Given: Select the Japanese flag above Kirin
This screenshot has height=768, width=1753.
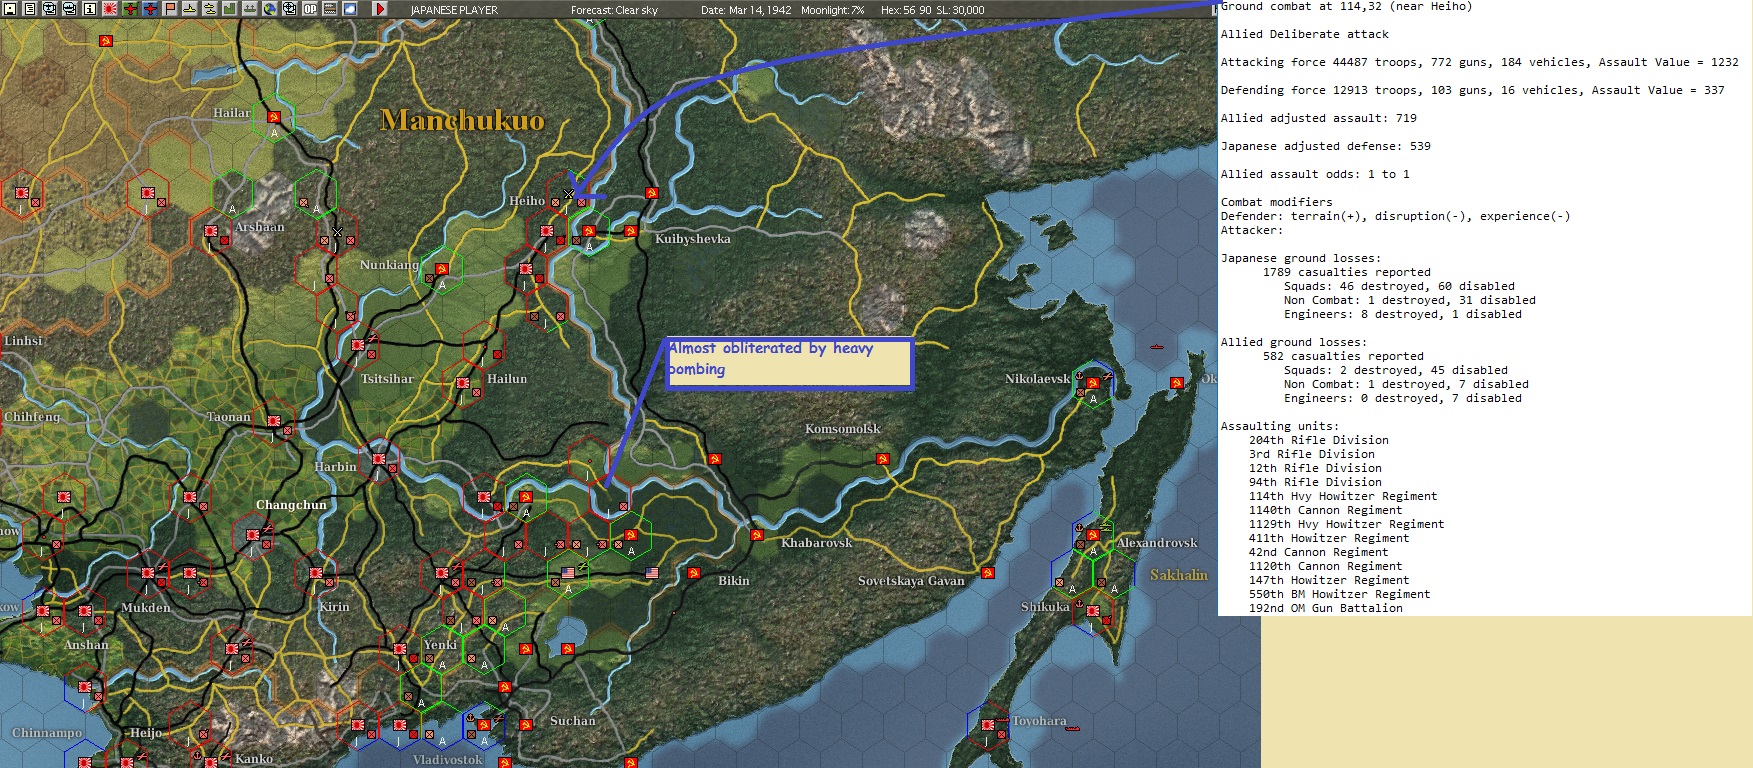Looking at the screenshot, I should pyautogui.click(x=317, y=573).
